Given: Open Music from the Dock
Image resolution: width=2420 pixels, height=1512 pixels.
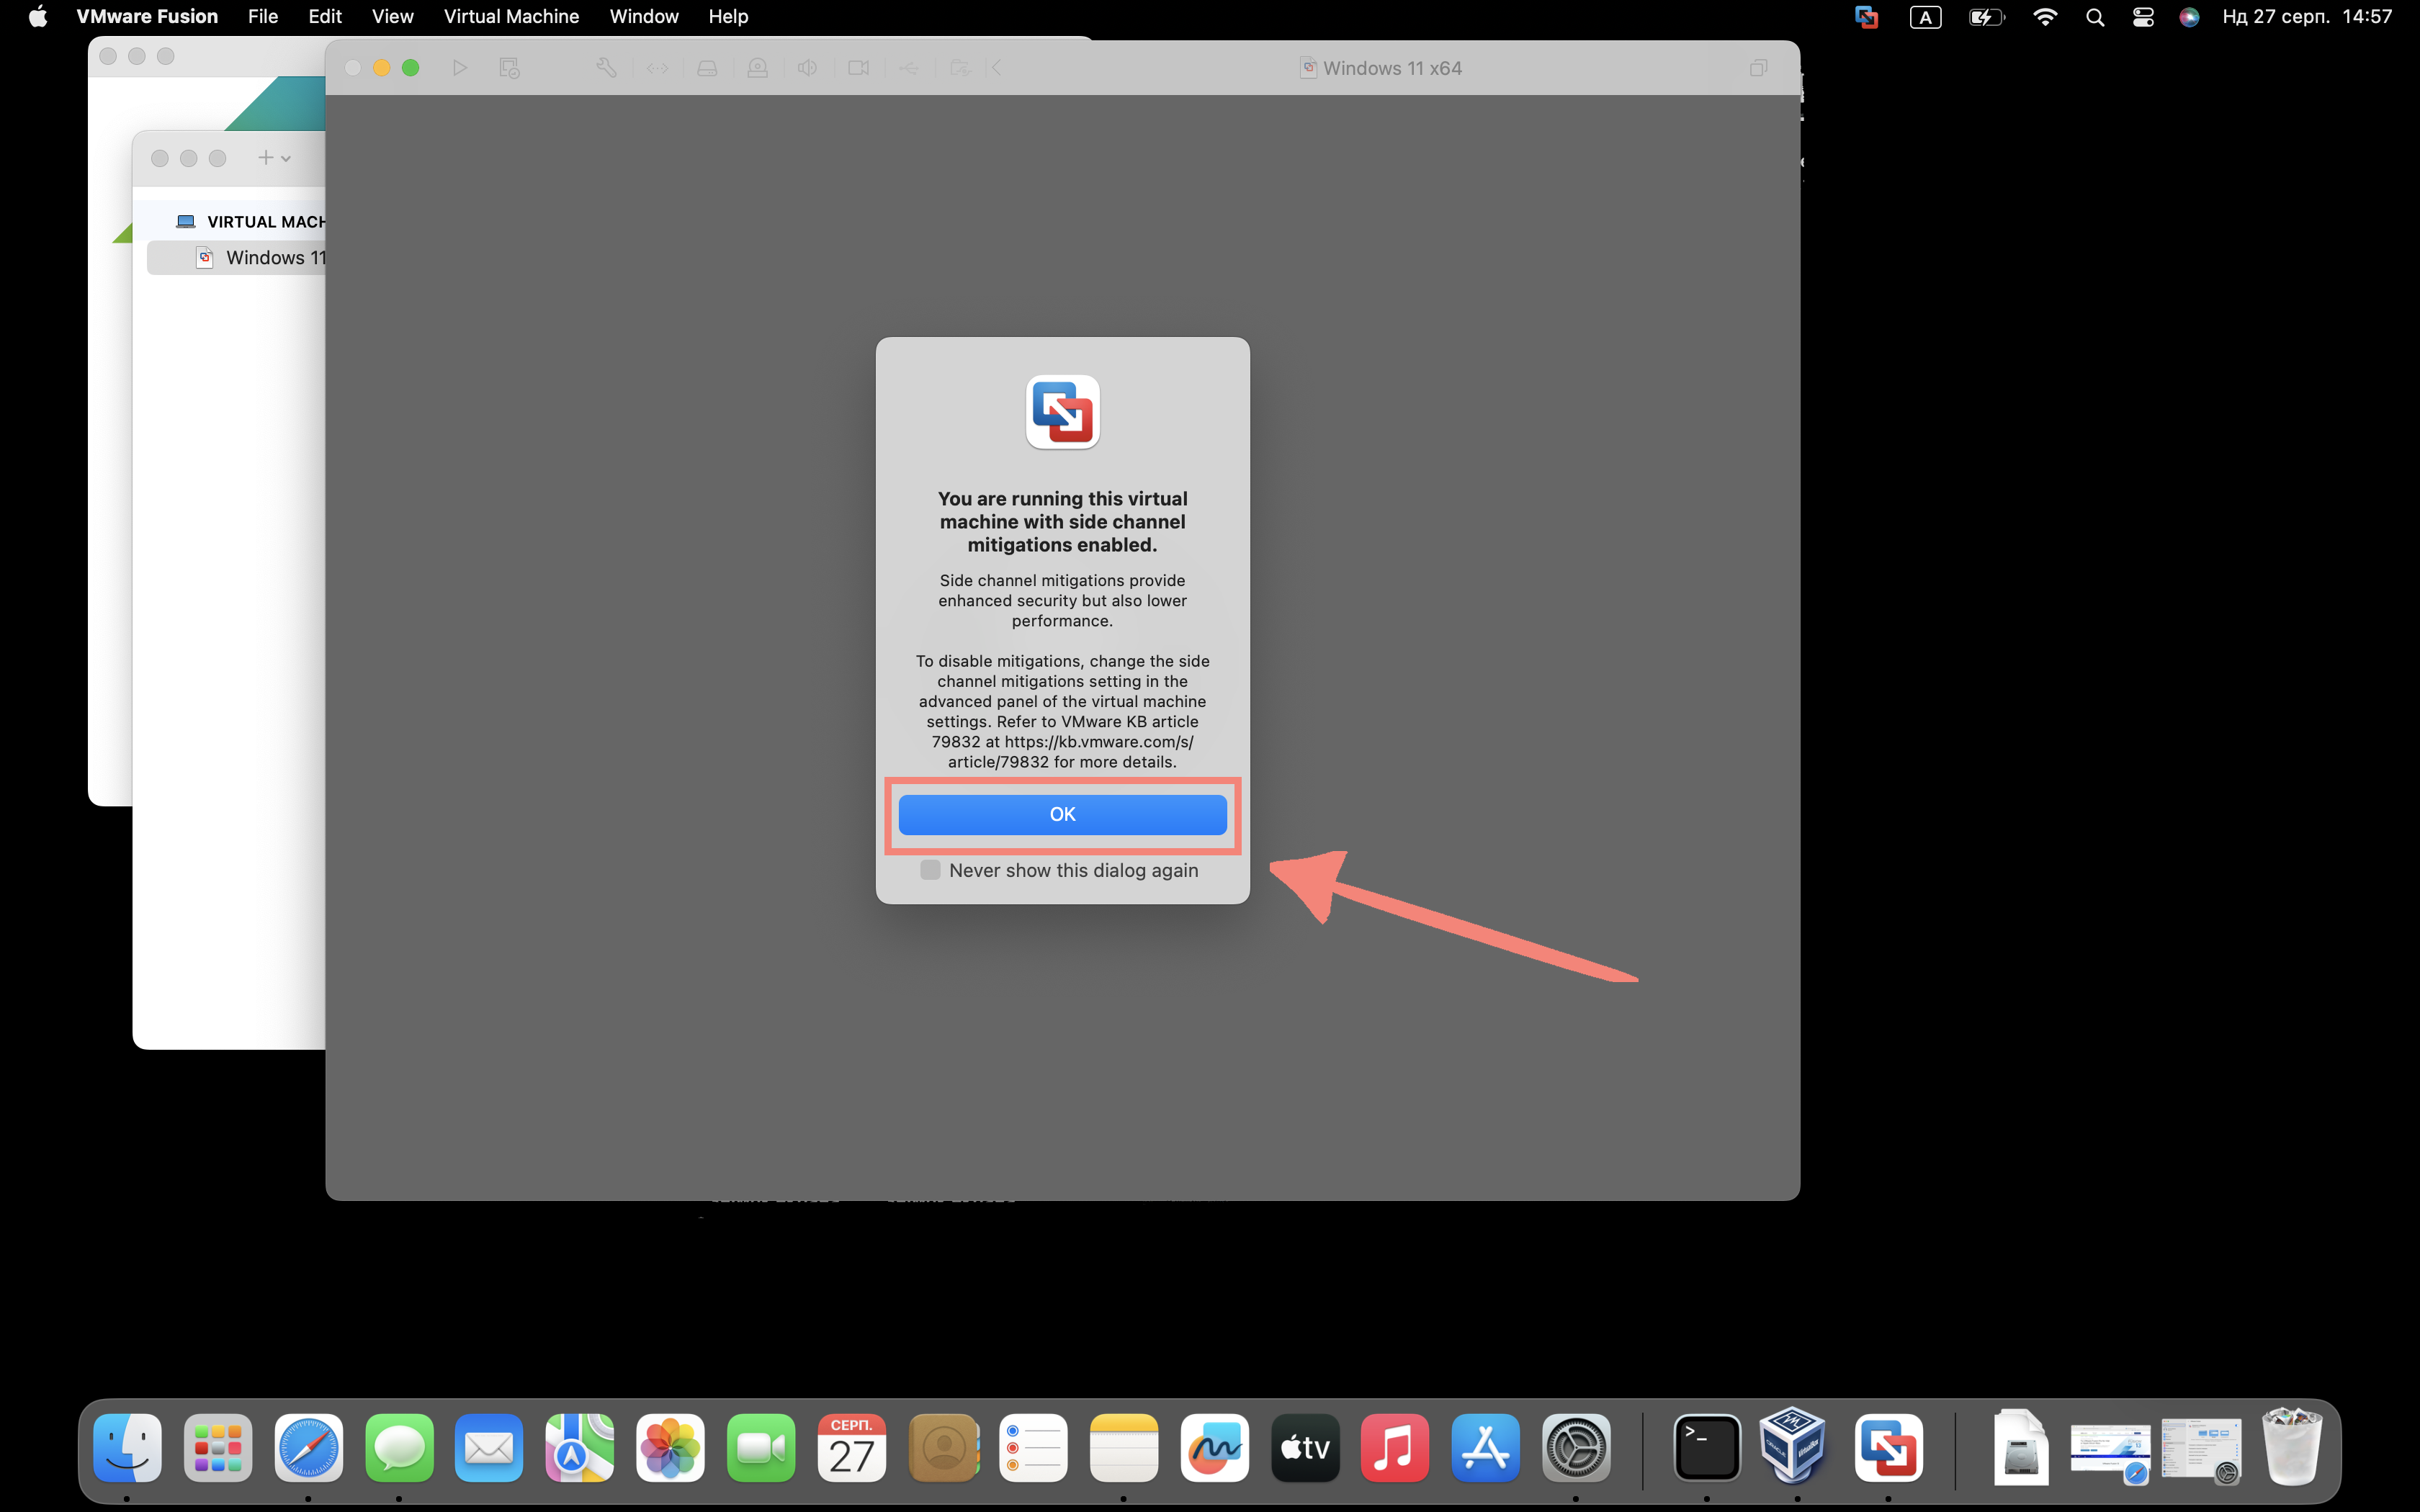Looking at the screenshot, I should point(1395,1447).
